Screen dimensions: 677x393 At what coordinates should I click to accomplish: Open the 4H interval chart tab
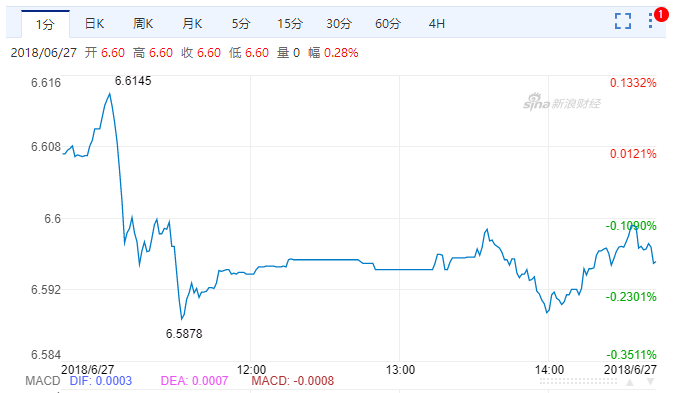pos(437,23)
